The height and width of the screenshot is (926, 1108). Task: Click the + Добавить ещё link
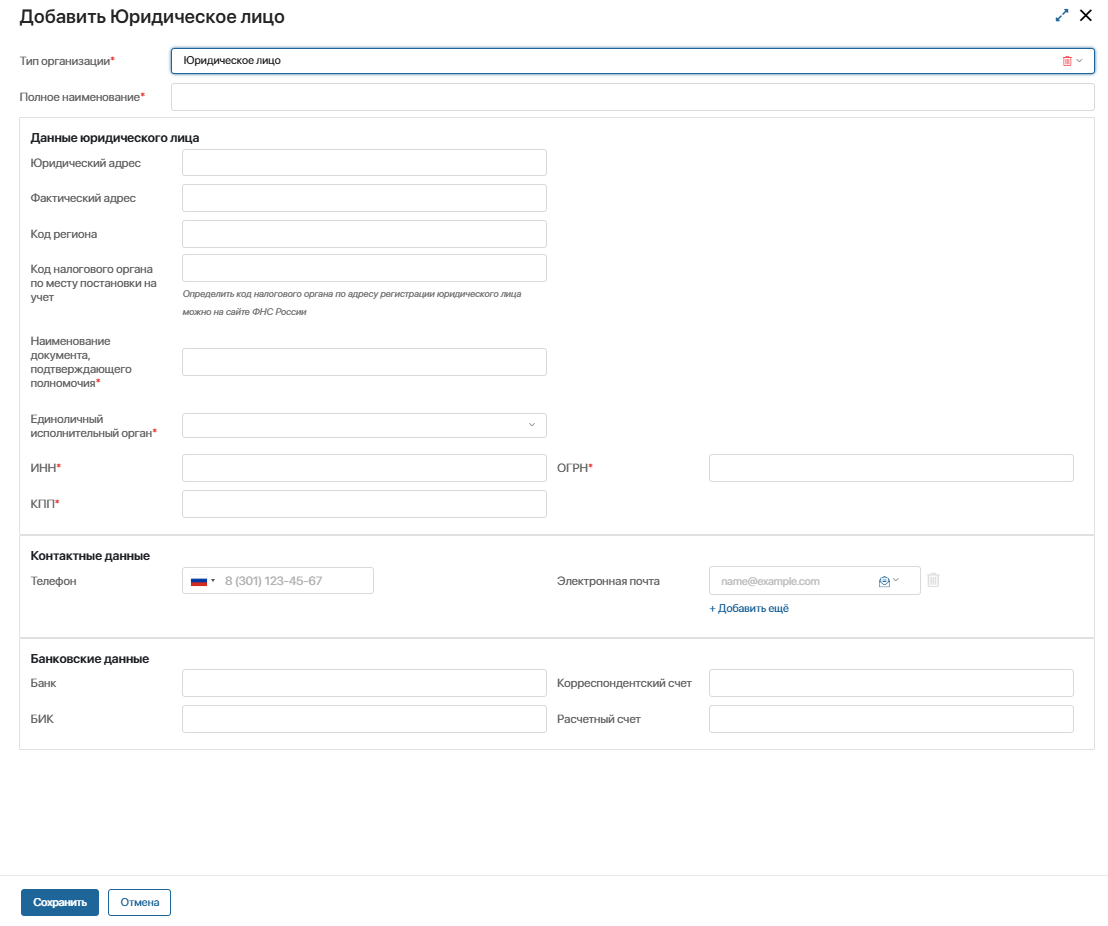(x=749, y=608)
